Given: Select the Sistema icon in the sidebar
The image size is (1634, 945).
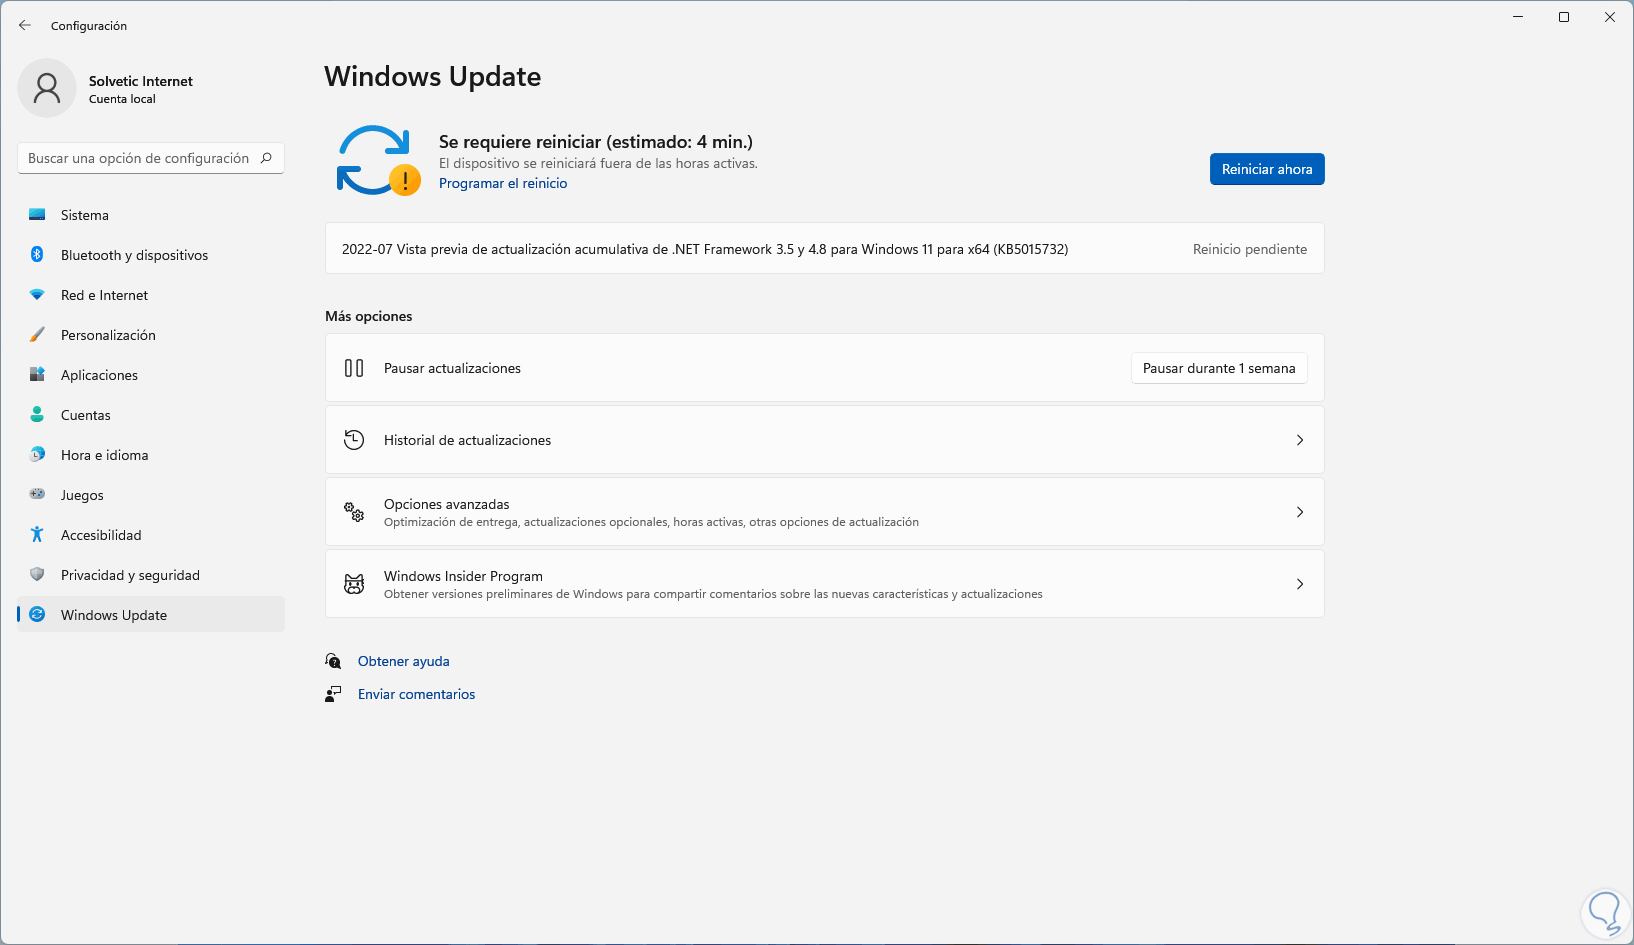Looking at the screenshot, I should click(x=37, y=214).
